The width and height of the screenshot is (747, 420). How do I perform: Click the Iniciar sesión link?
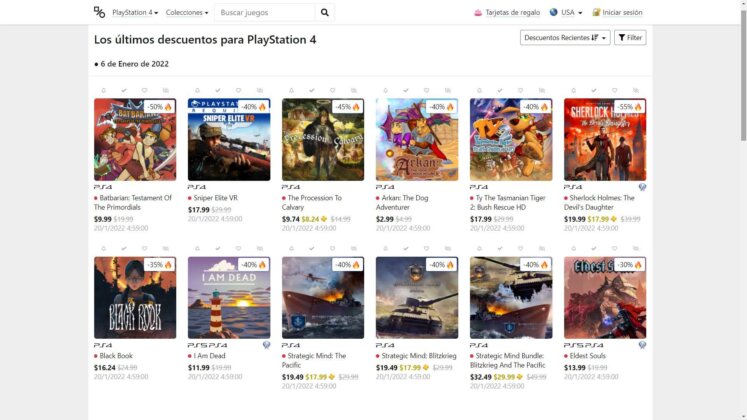pyautogui.click(x=617, y=12)
